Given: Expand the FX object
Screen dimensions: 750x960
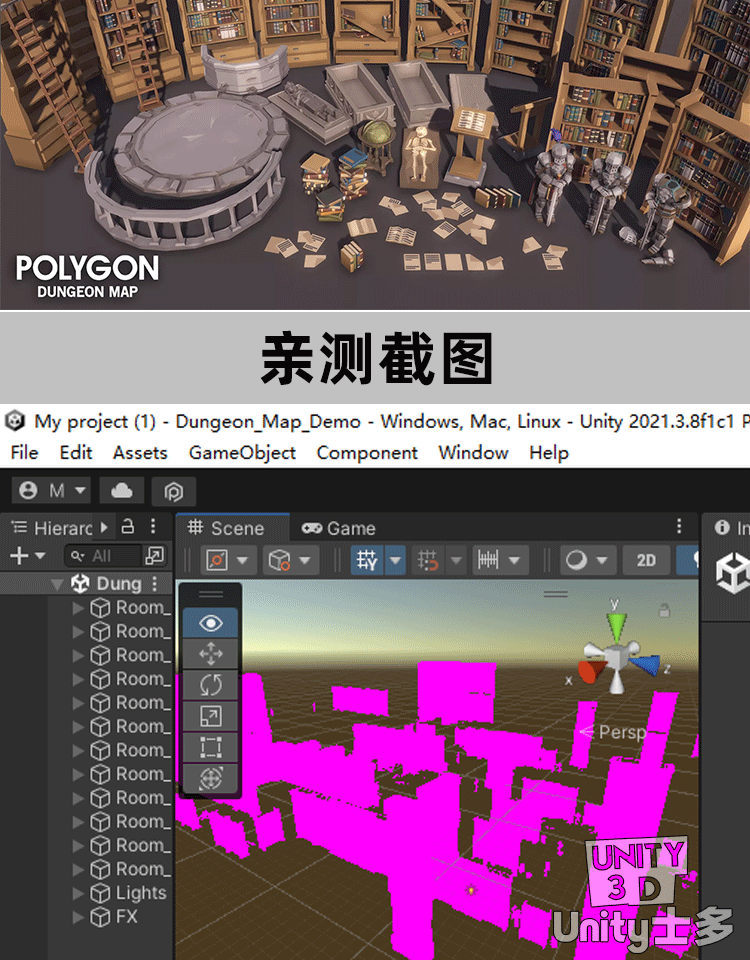Looking at the screenshot, I should [x=78, y=917].
